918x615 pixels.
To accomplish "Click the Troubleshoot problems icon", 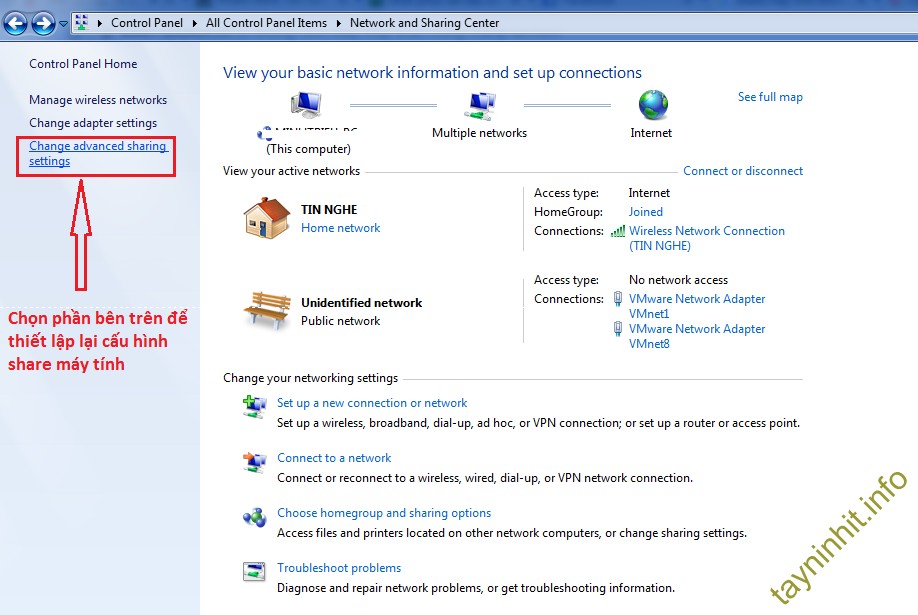I will (254, 571).
